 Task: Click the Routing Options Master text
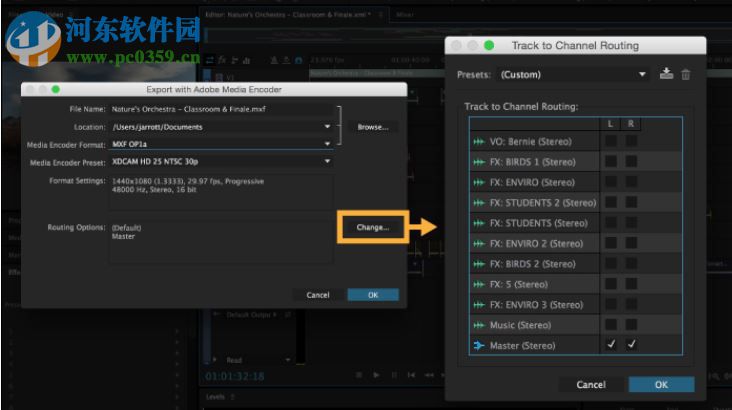click(123, 236)
